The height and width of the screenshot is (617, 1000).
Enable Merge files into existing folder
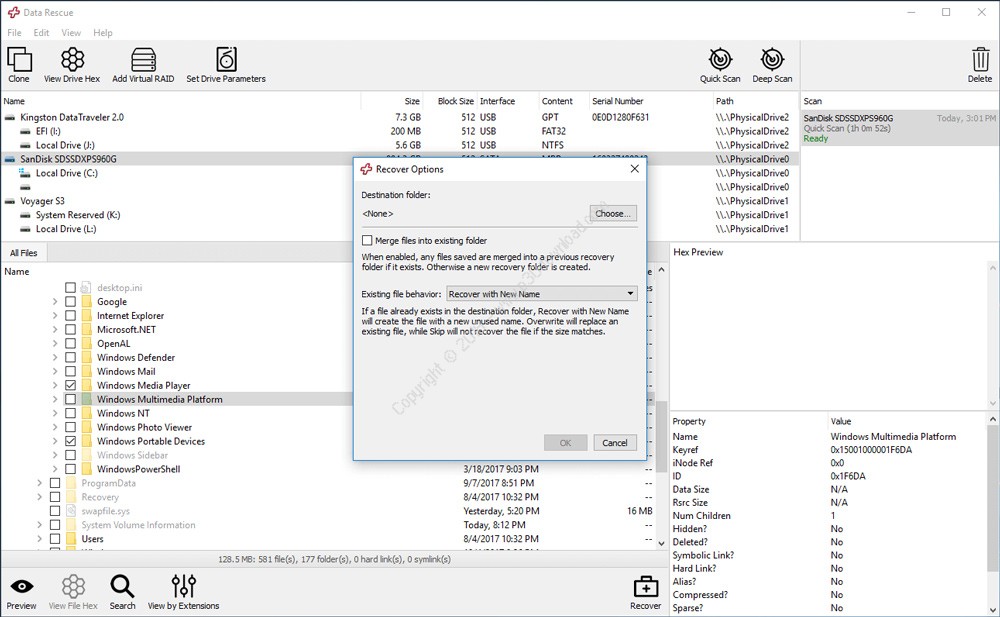367,241
